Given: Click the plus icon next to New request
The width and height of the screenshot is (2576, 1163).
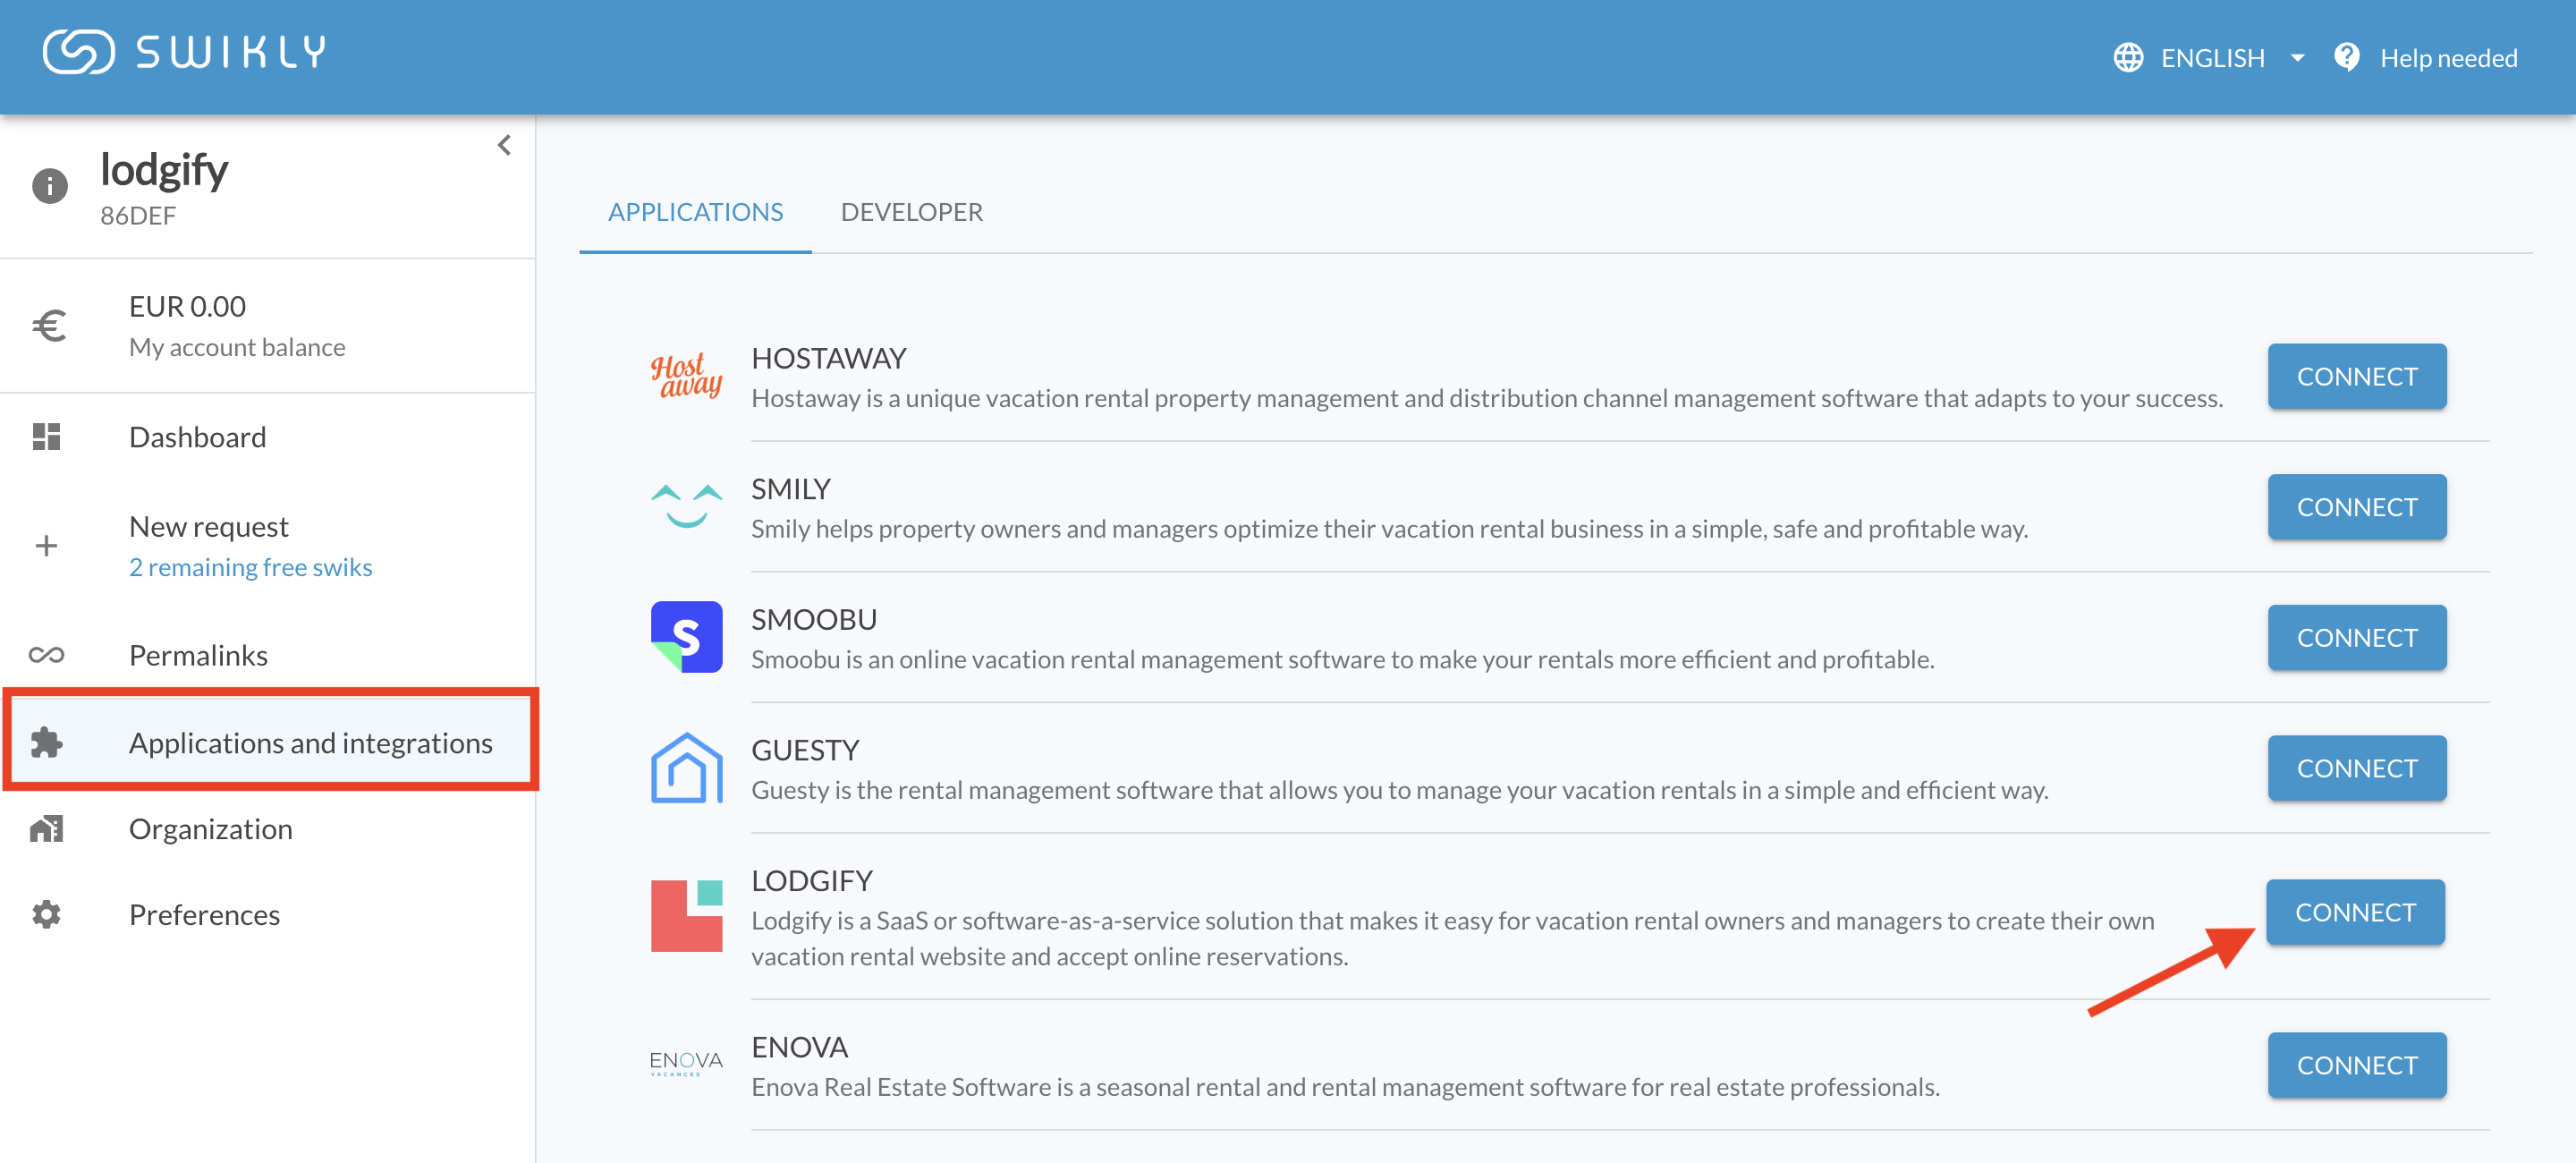Looking at the screenshot, I should click(x=44, y=545).
